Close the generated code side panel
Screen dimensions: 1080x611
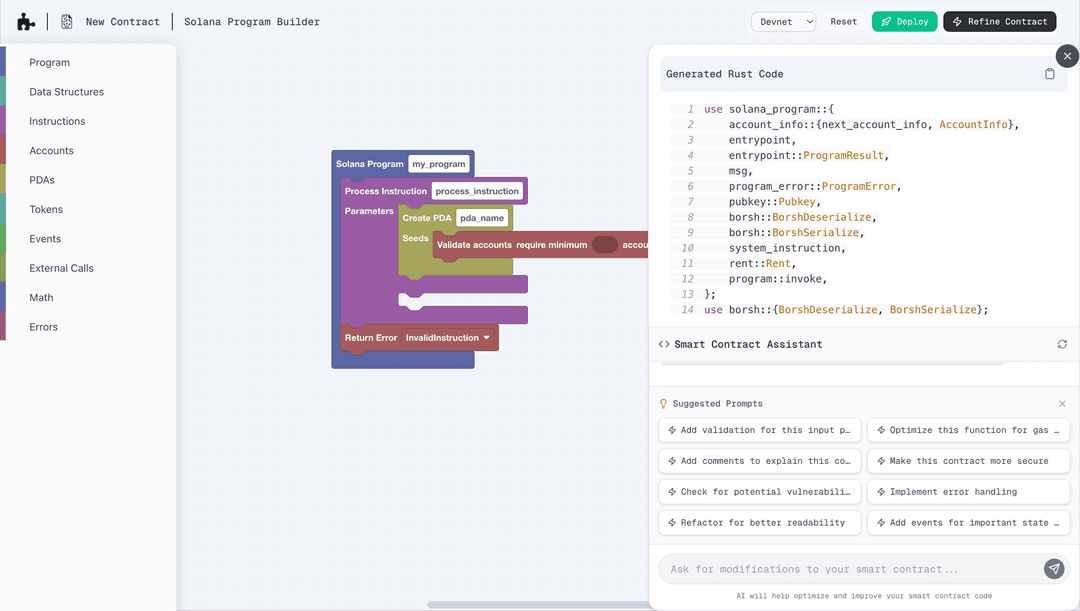[1067, 56]
